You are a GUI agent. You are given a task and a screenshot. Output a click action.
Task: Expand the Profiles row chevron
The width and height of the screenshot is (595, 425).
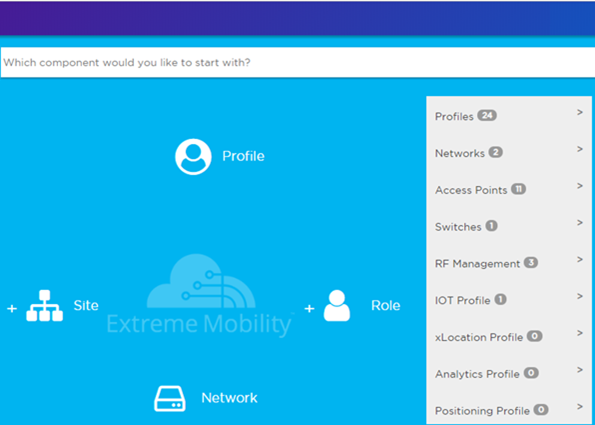[580, 112]
